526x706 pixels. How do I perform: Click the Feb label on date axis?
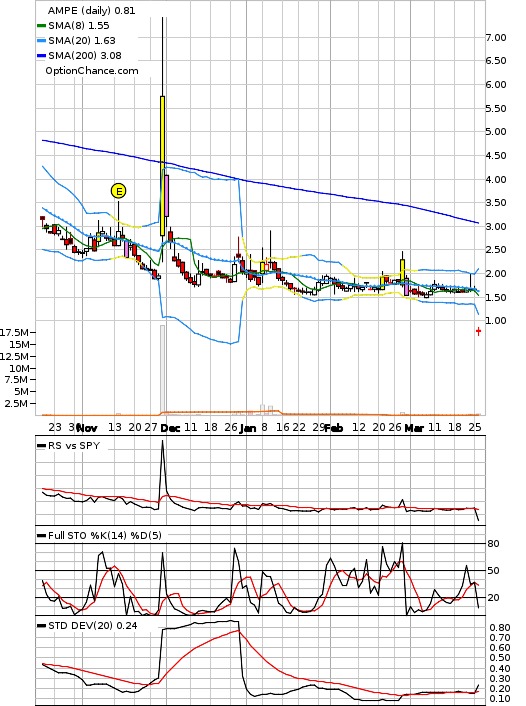pos(334,428)
